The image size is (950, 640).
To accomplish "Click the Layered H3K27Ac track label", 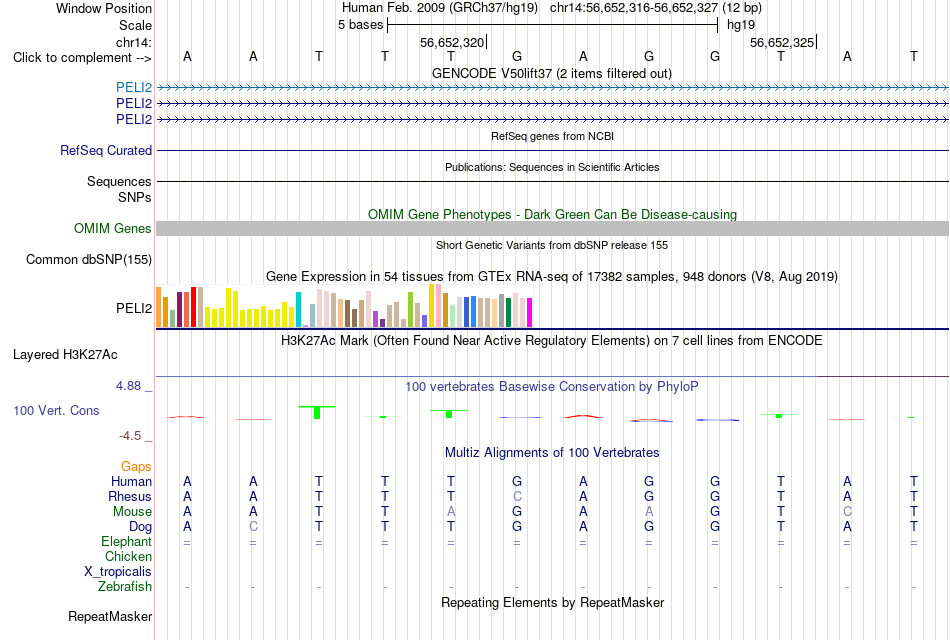I will [x=65, y=355].
